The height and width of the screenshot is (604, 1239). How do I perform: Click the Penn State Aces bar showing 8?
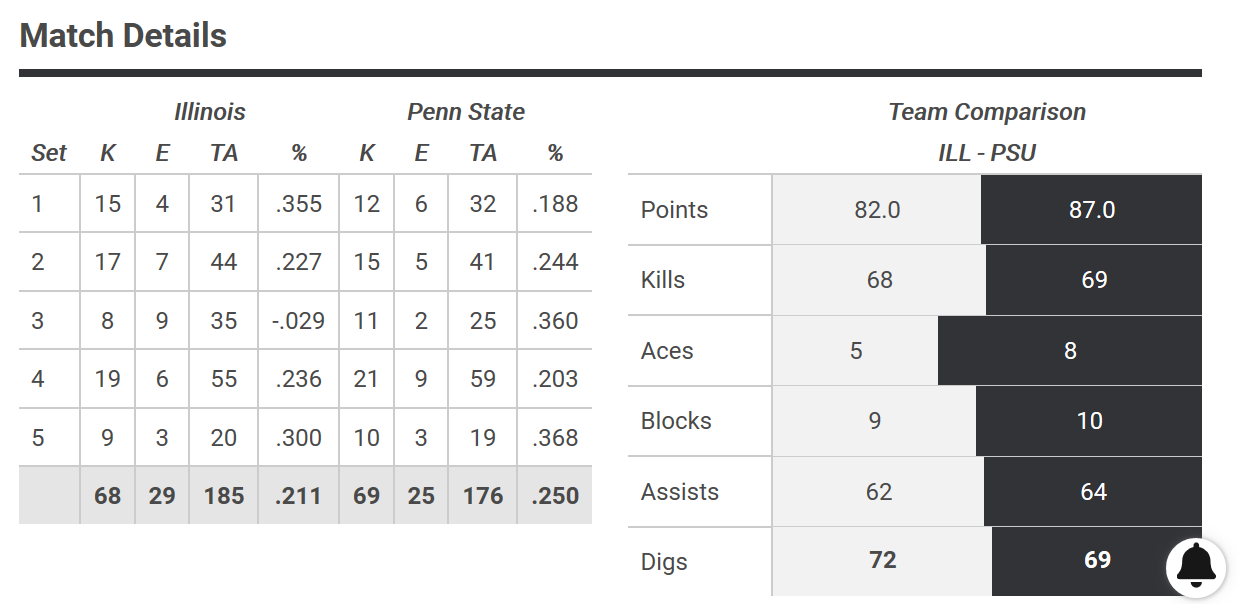point(1070,351)
